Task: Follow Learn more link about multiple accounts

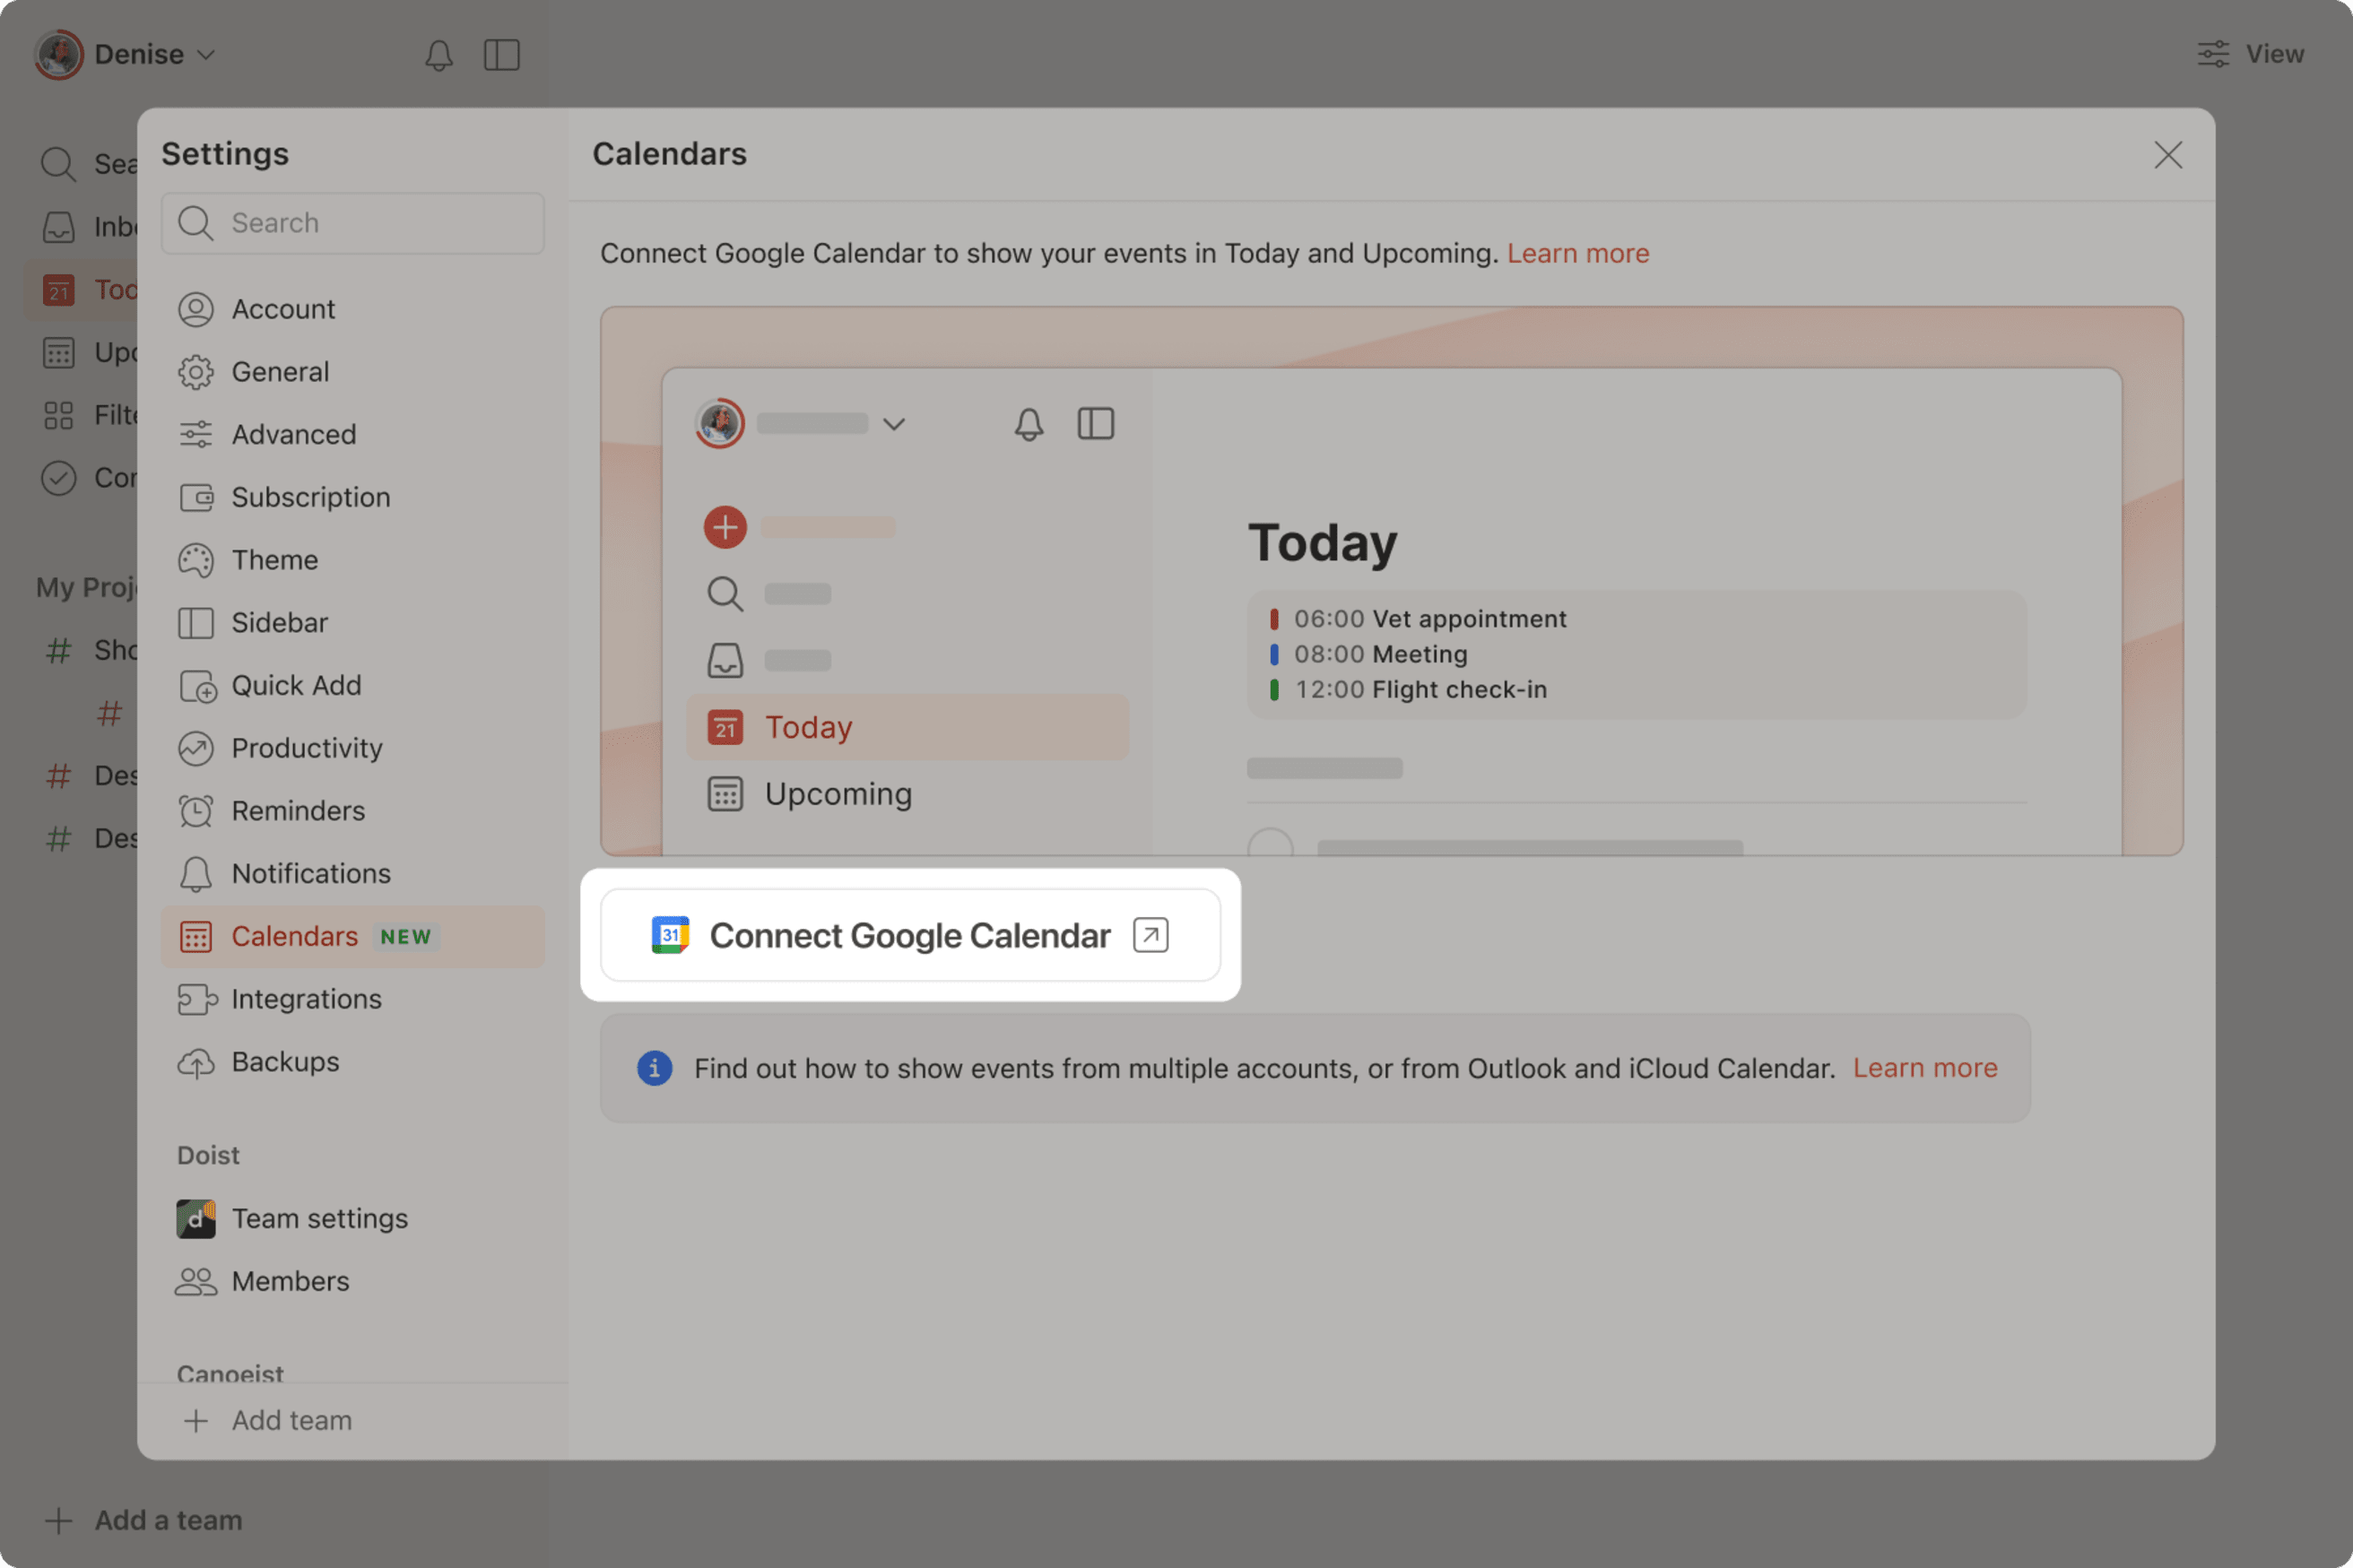Action: pos(1924,1068)
